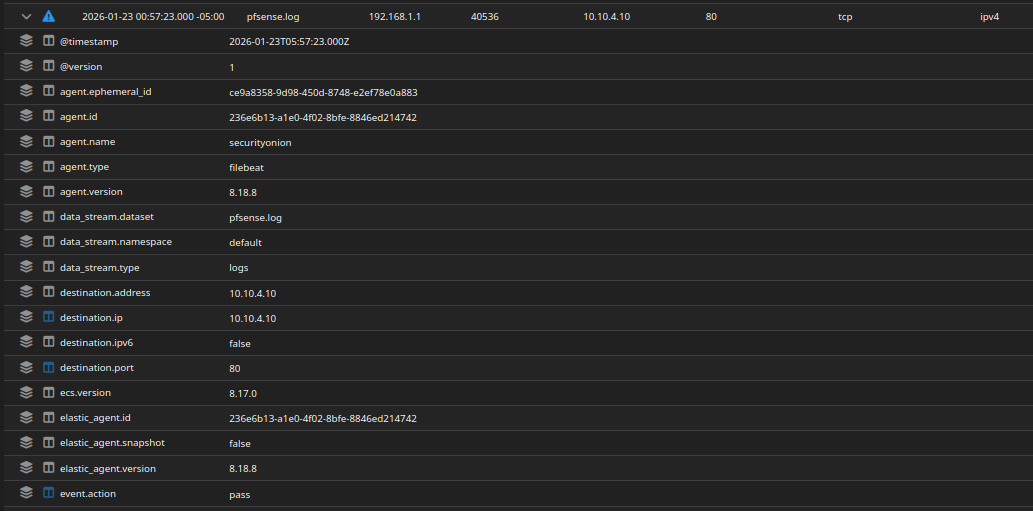Viewport: 1033px width, 511px height.
Task: Click the tcp protocol value in header
Action: coord(844,17)
